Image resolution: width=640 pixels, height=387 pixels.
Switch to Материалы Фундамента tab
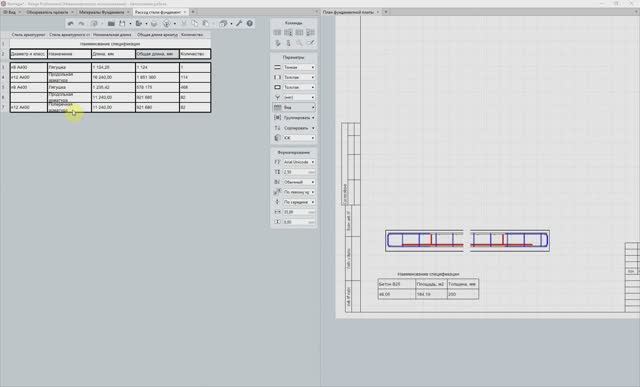pyautogui.click(x=104, y=12)
